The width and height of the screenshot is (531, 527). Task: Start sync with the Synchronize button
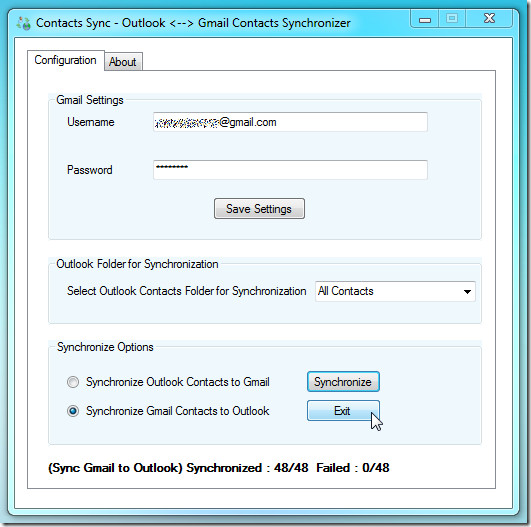[343, 382]
